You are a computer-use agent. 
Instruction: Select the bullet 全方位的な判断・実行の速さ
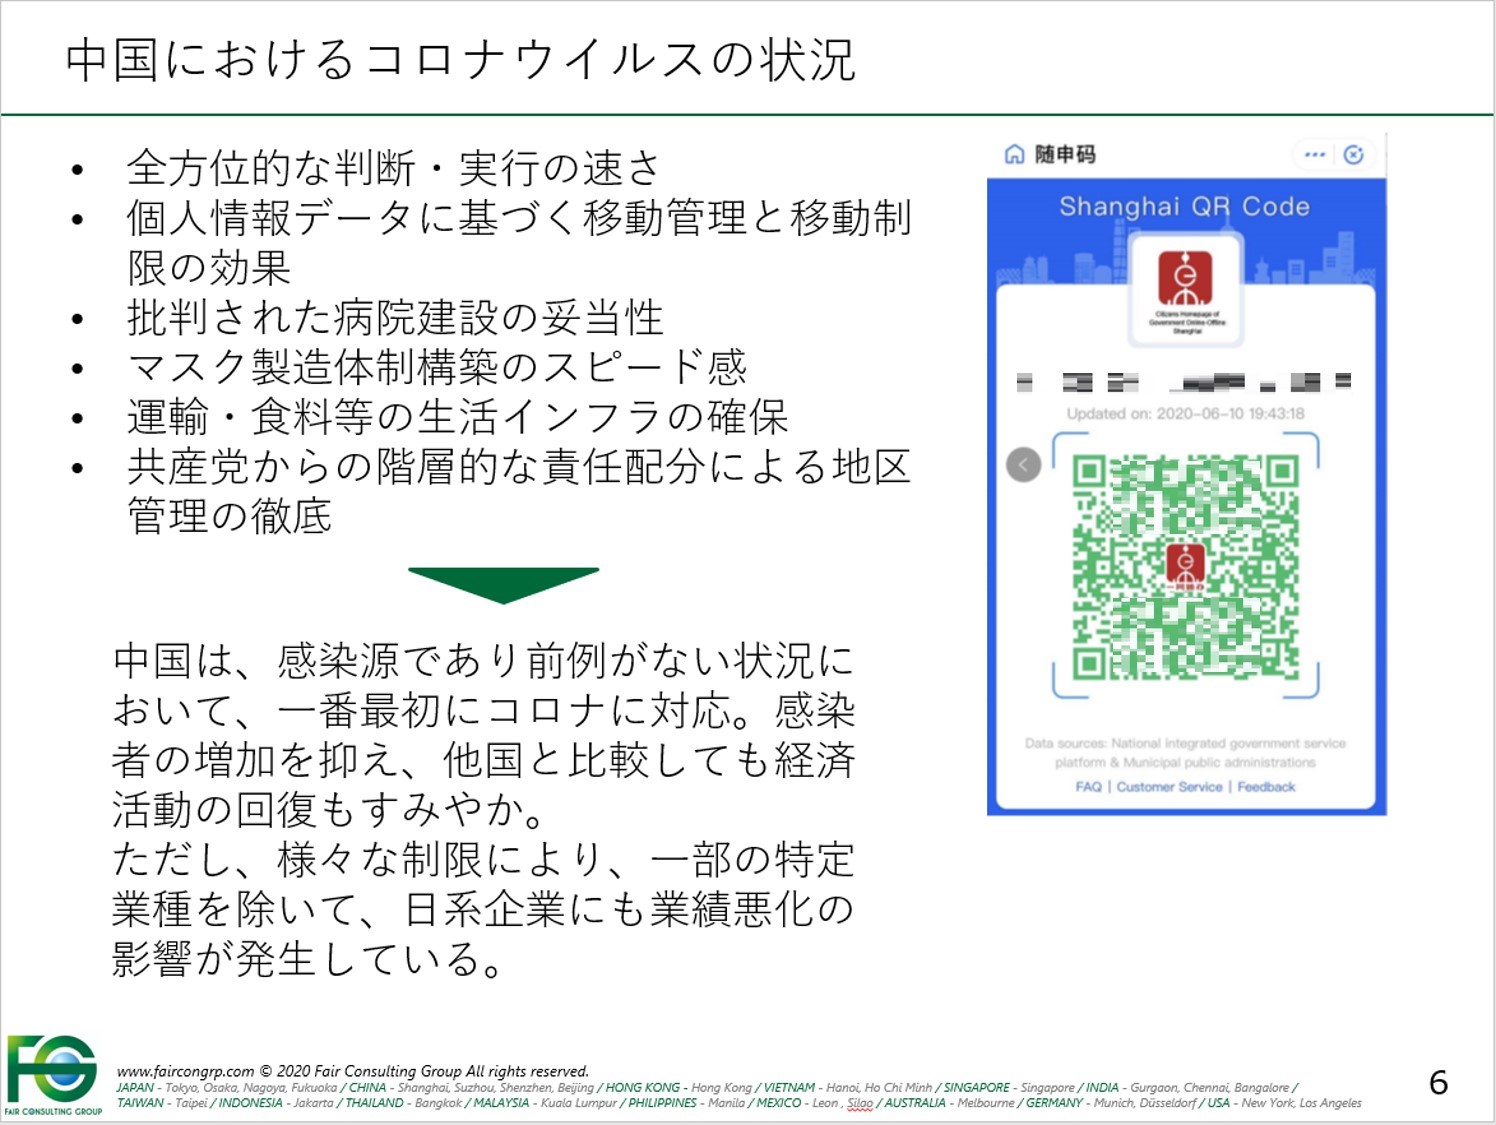click(x=393, y=168)
